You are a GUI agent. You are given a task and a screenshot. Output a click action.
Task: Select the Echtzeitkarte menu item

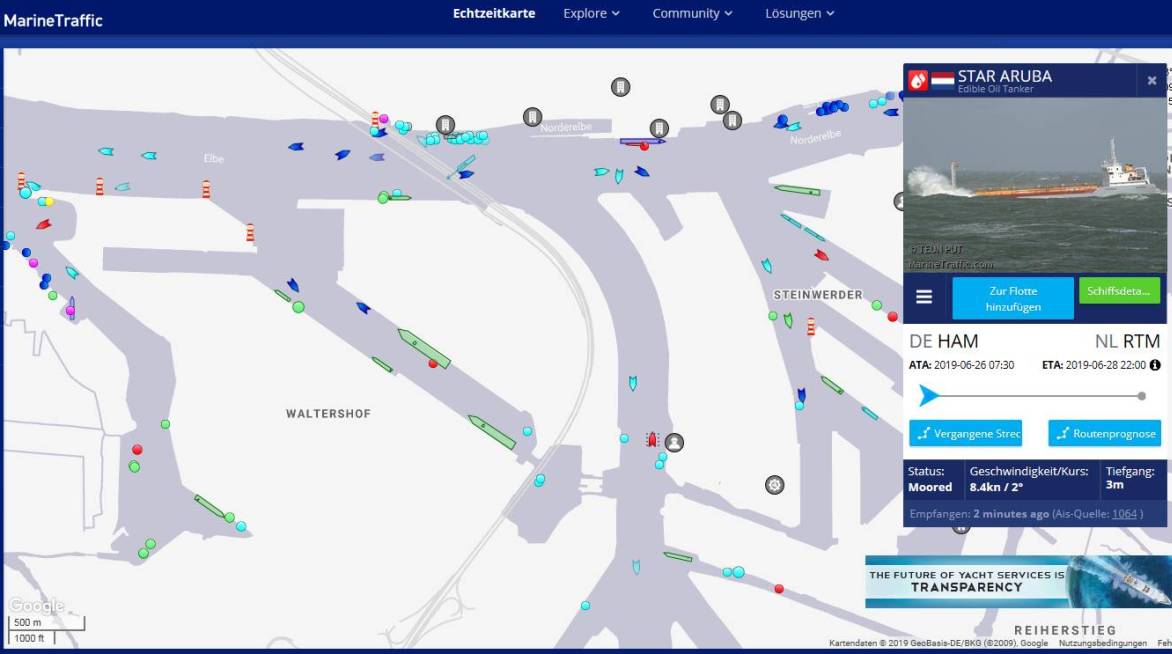pos(494,13)
